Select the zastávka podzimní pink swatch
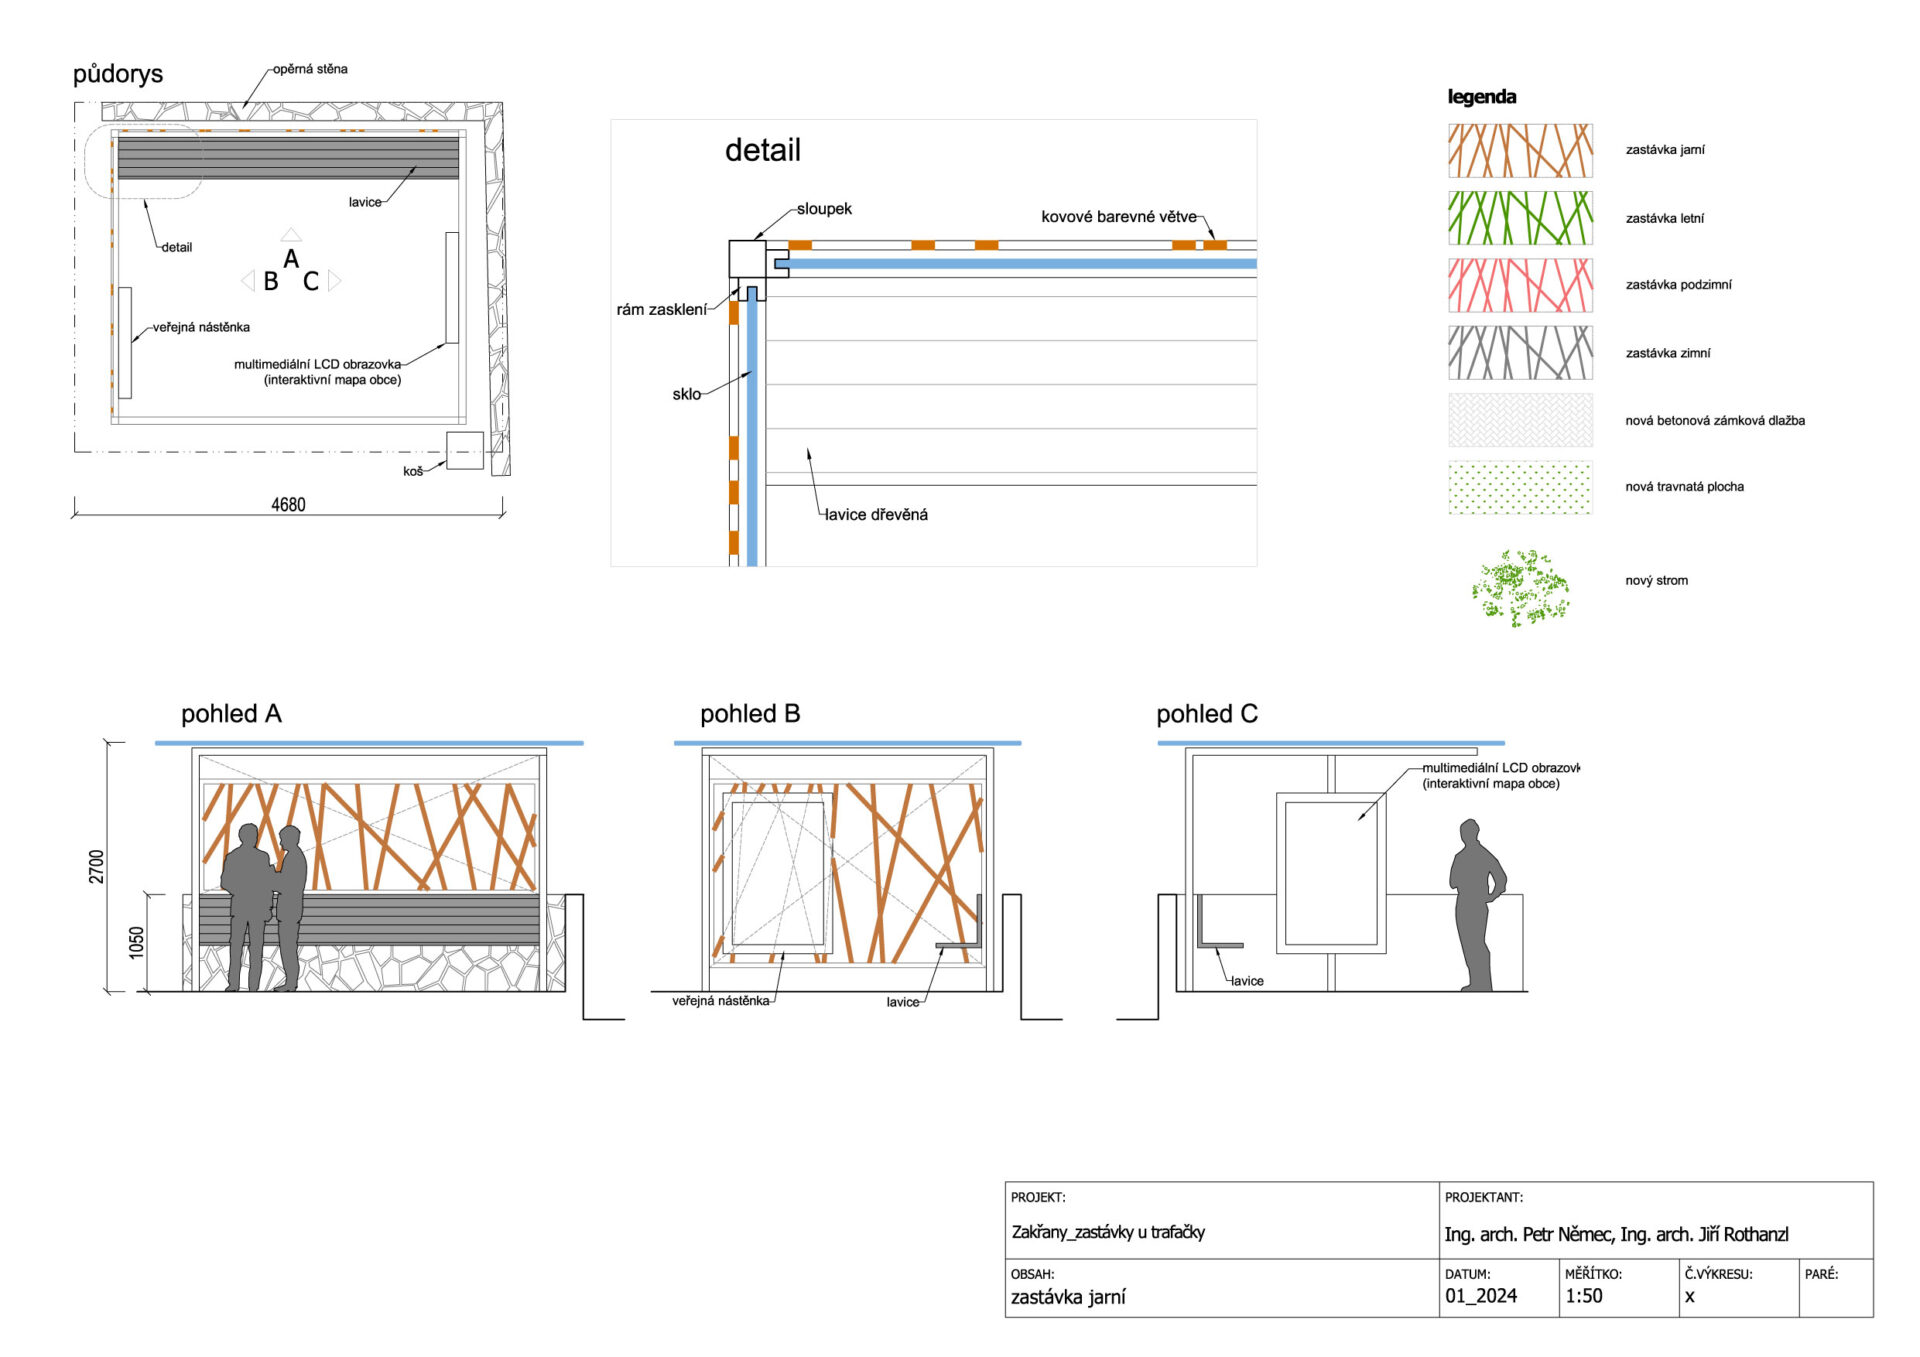Viewport: 1920px width, 1357px height. (x=1519, y=285)
